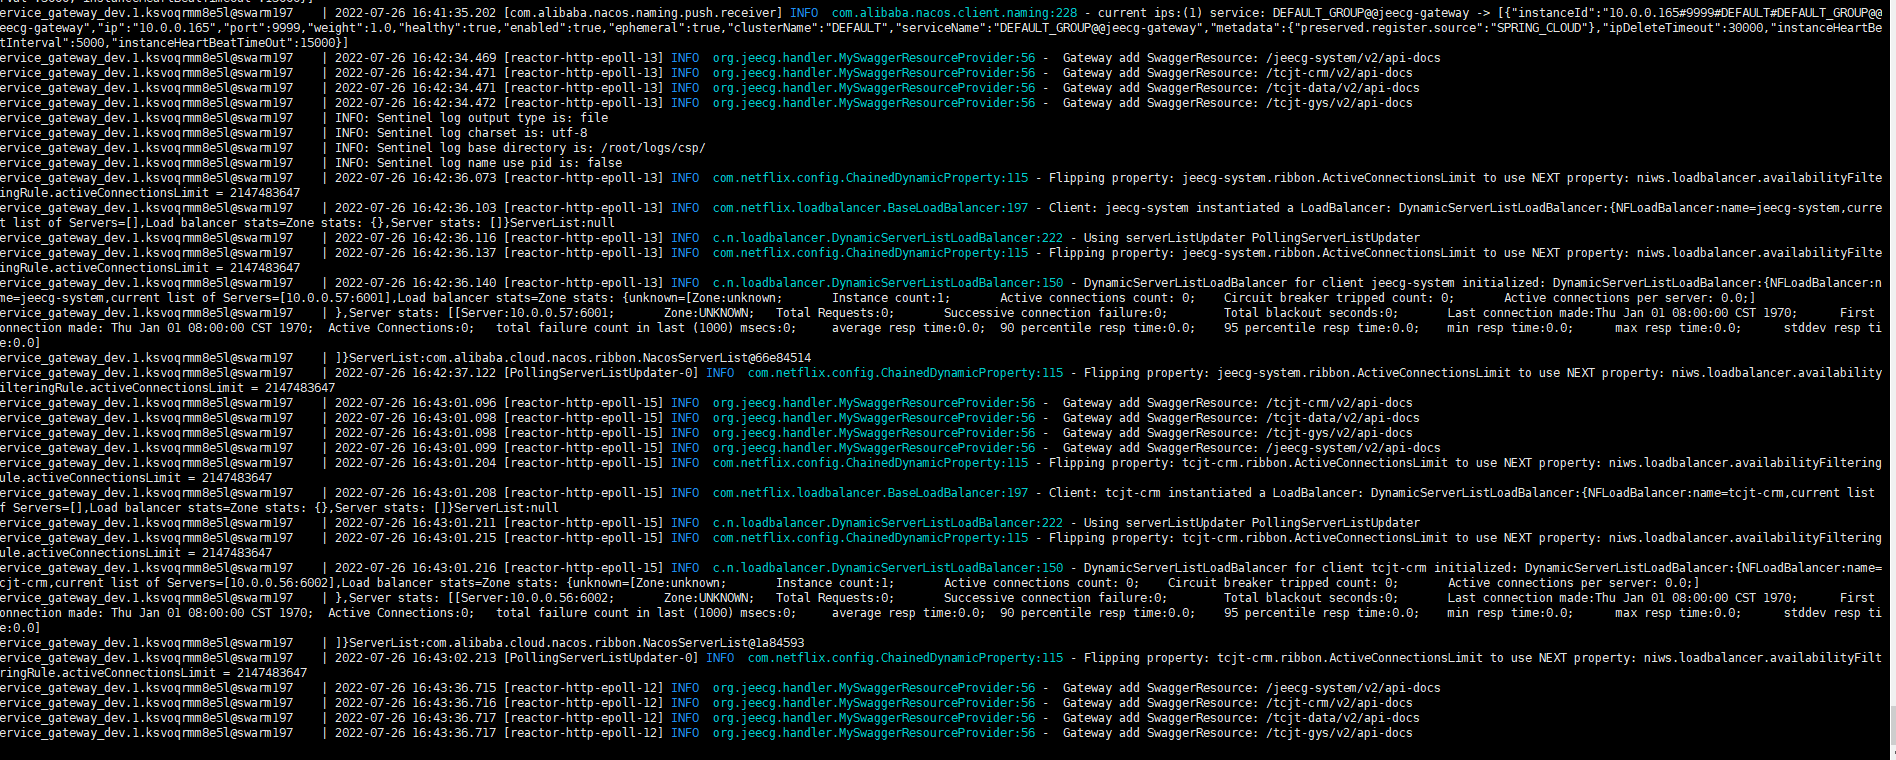
Task: Click the timestamp 16:42:36.137
Action: pos(454,253)
